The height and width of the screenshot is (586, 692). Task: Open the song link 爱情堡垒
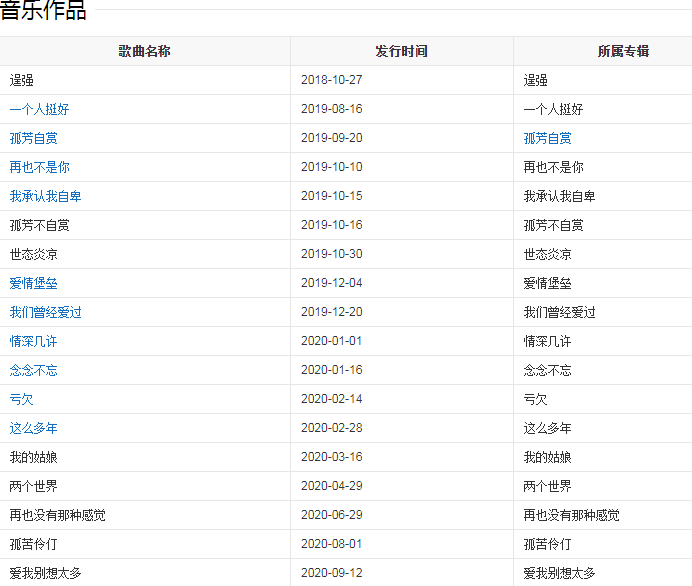coord(34,283)
